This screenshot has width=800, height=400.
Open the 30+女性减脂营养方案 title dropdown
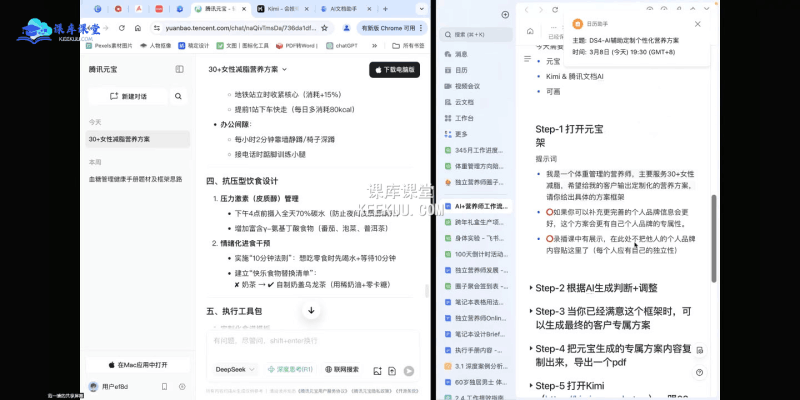[284, 69]
